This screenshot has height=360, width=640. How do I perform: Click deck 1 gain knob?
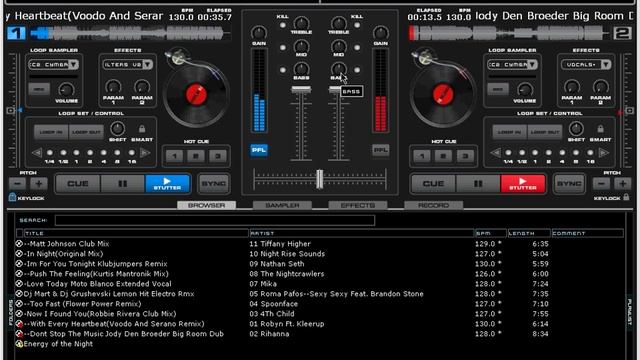259,33
